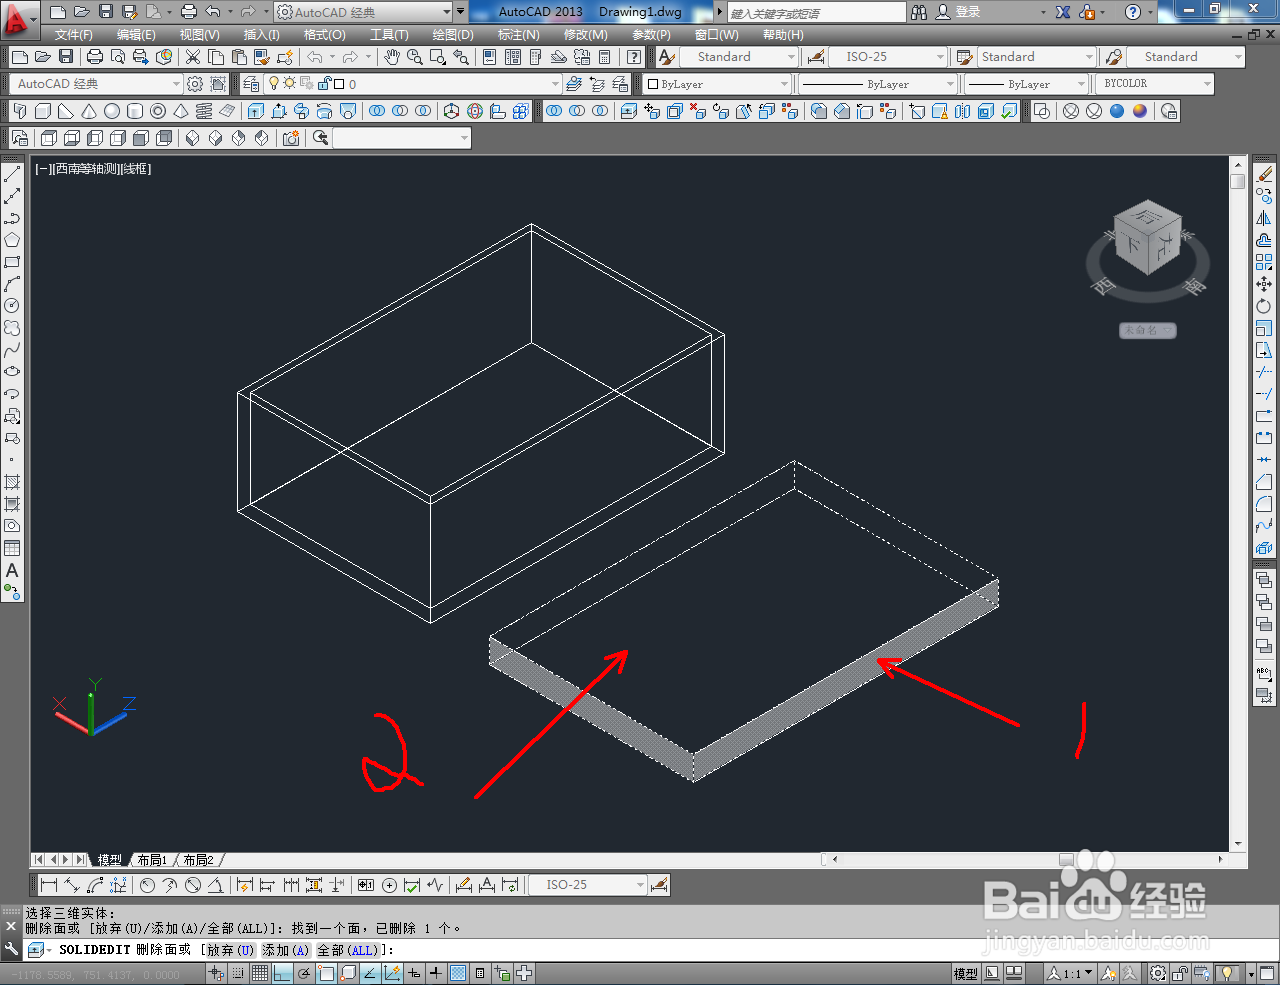Select the Erase tool

(x=1264, y=174)
